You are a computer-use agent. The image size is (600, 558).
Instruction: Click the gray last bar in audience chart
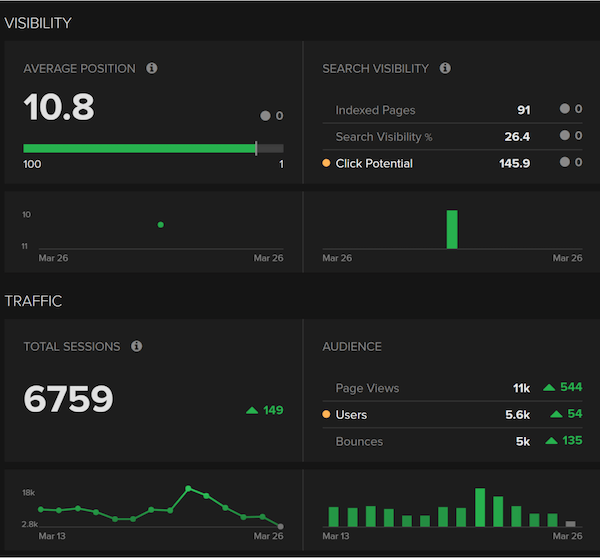[571, 524]
